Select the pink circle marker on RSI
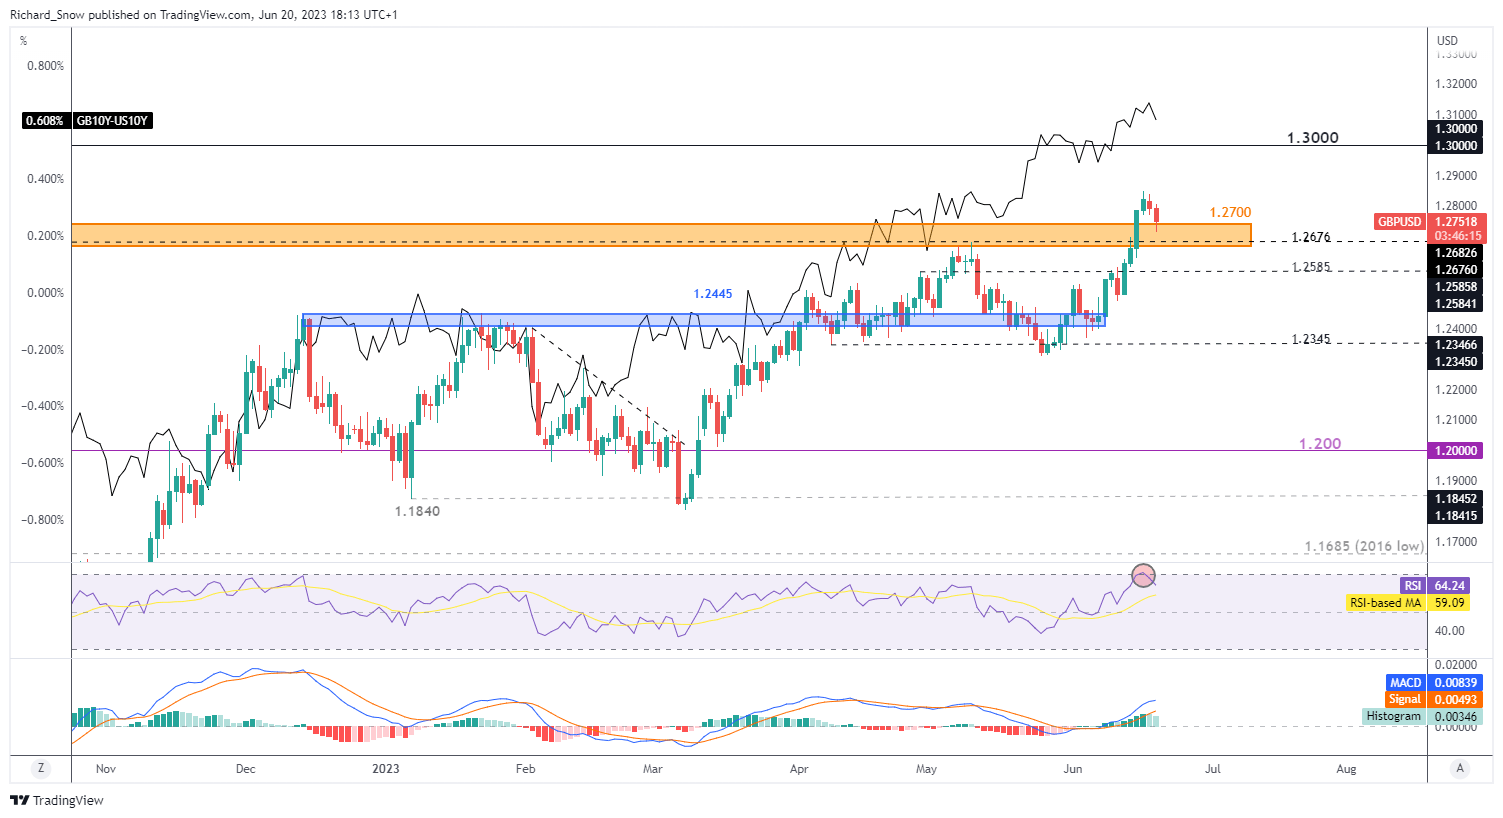The height and width of the screenshot is (818, 1503). [1143, 575]
